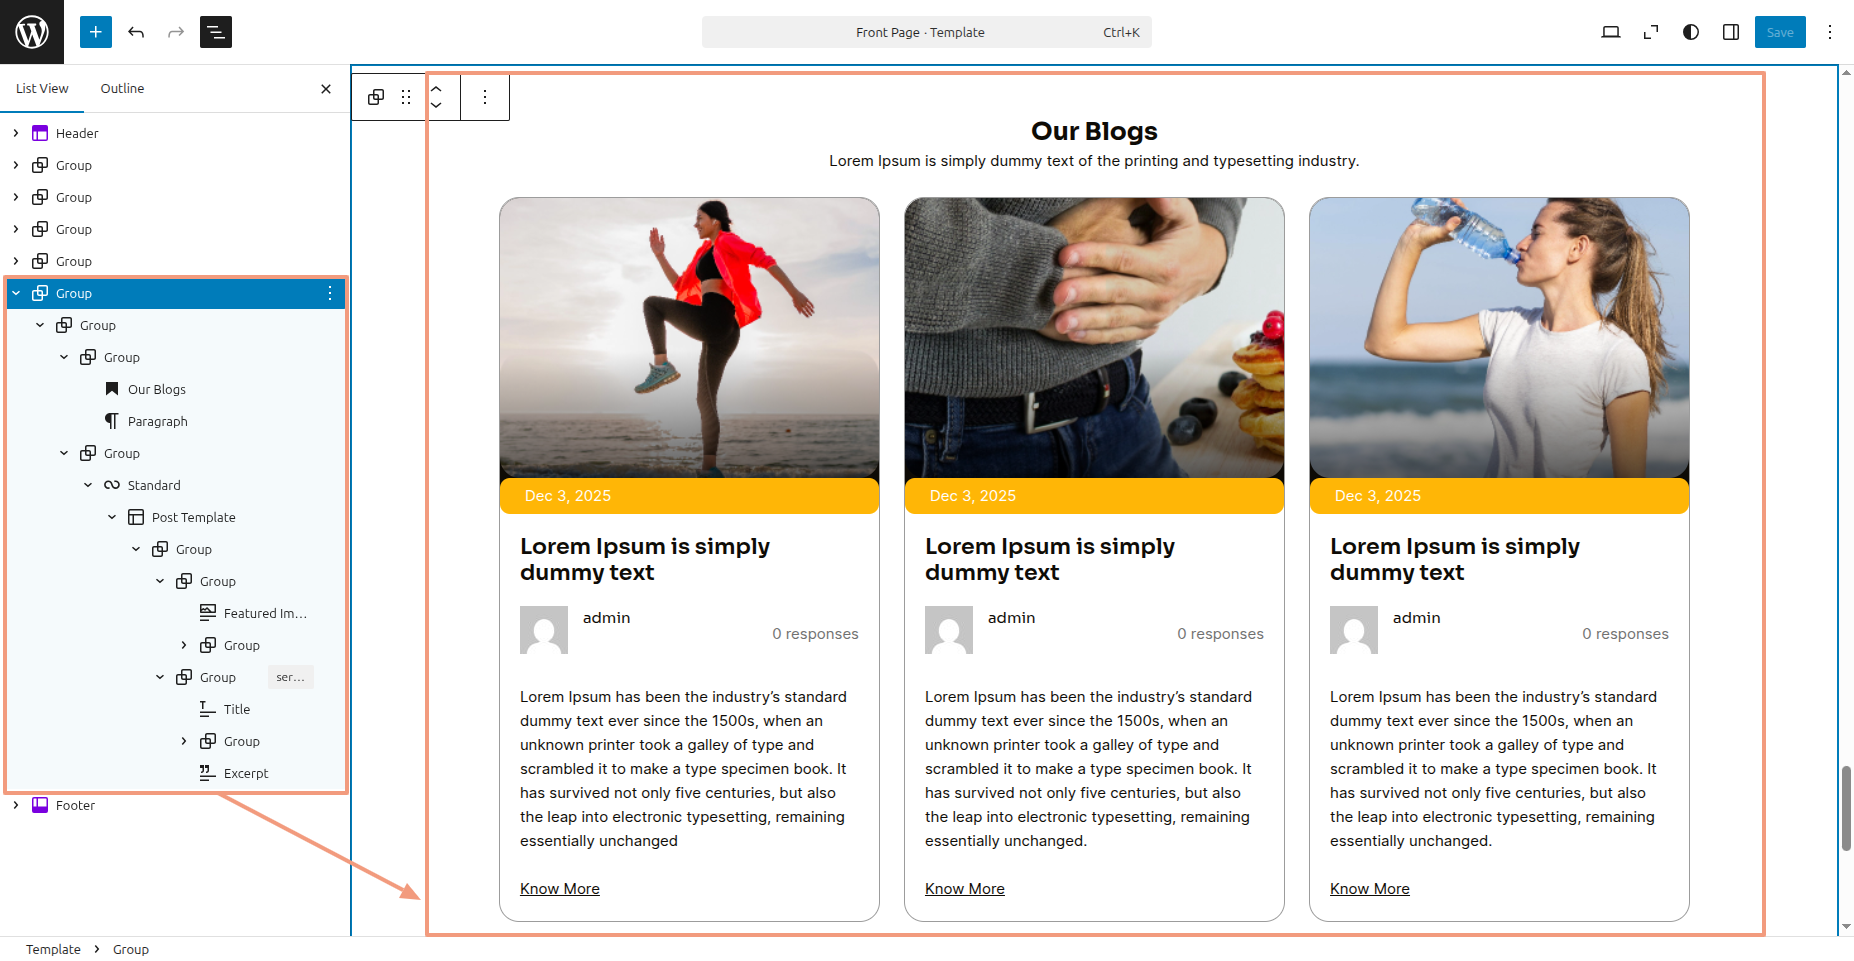Click the Redo arrow icon
Image resolution: width=1854 pixels, height=961 pixels.
click(x=176, y=32)
